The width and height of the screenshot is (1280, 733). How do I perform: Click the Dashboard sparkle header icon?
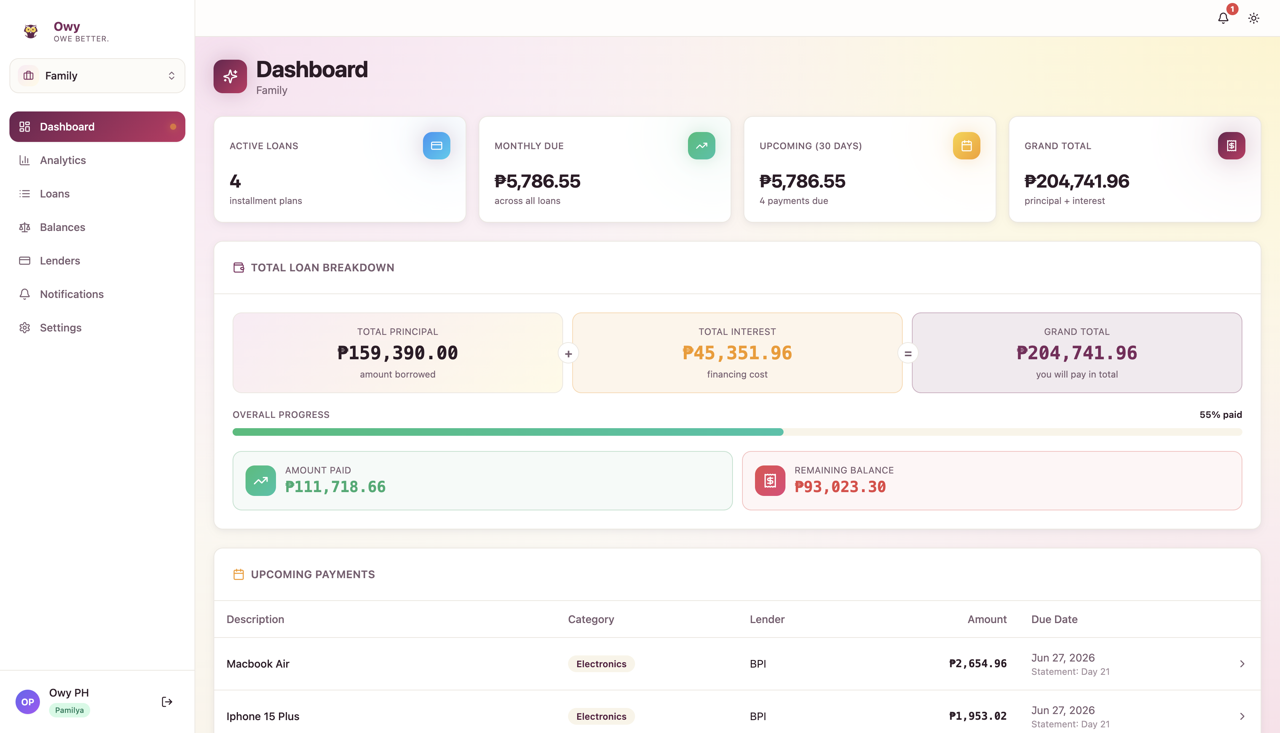(230, 76)
